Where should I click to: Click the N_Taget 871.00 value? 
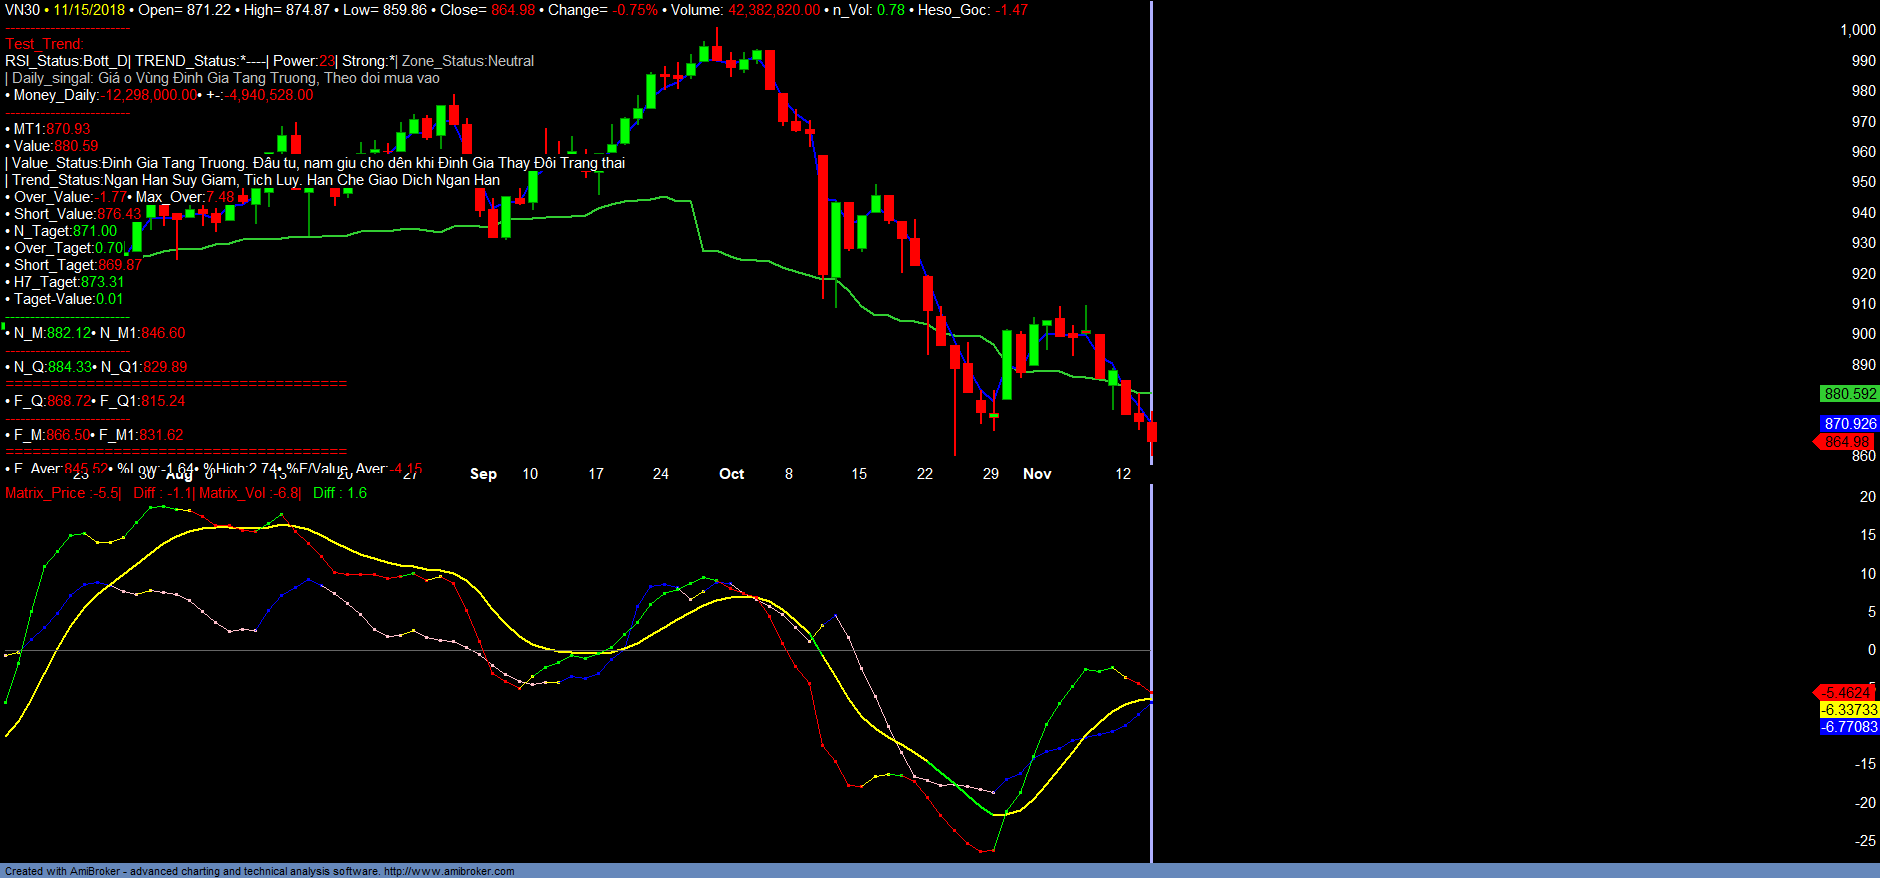click(x=94, y=231)
